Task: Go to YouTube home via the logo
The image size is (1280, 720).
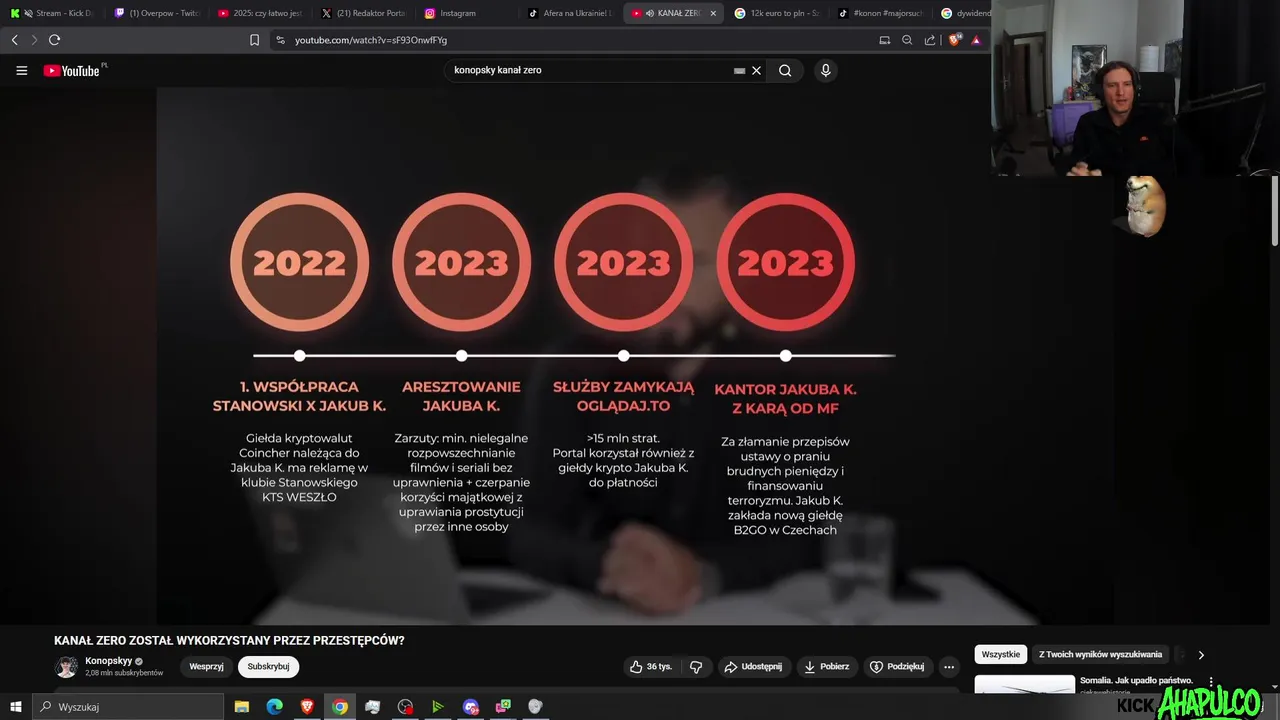Action: pyautogui.click(x=72, y=71)
